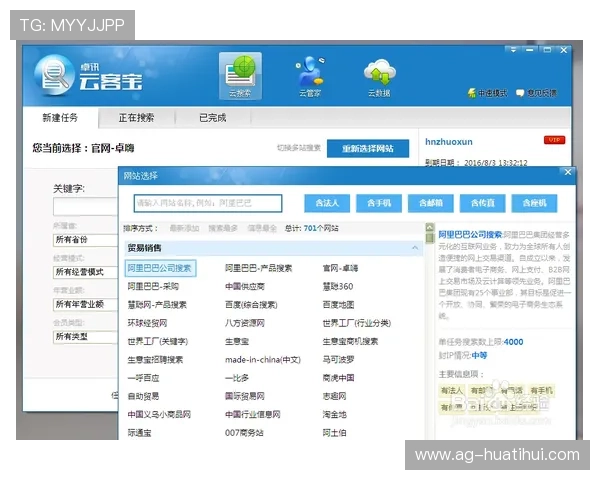This screenshot has height=480, width=600.
Task: Open the 所有类型 member type dropdown
Action: pyautogui.click(x=85, y=337)
